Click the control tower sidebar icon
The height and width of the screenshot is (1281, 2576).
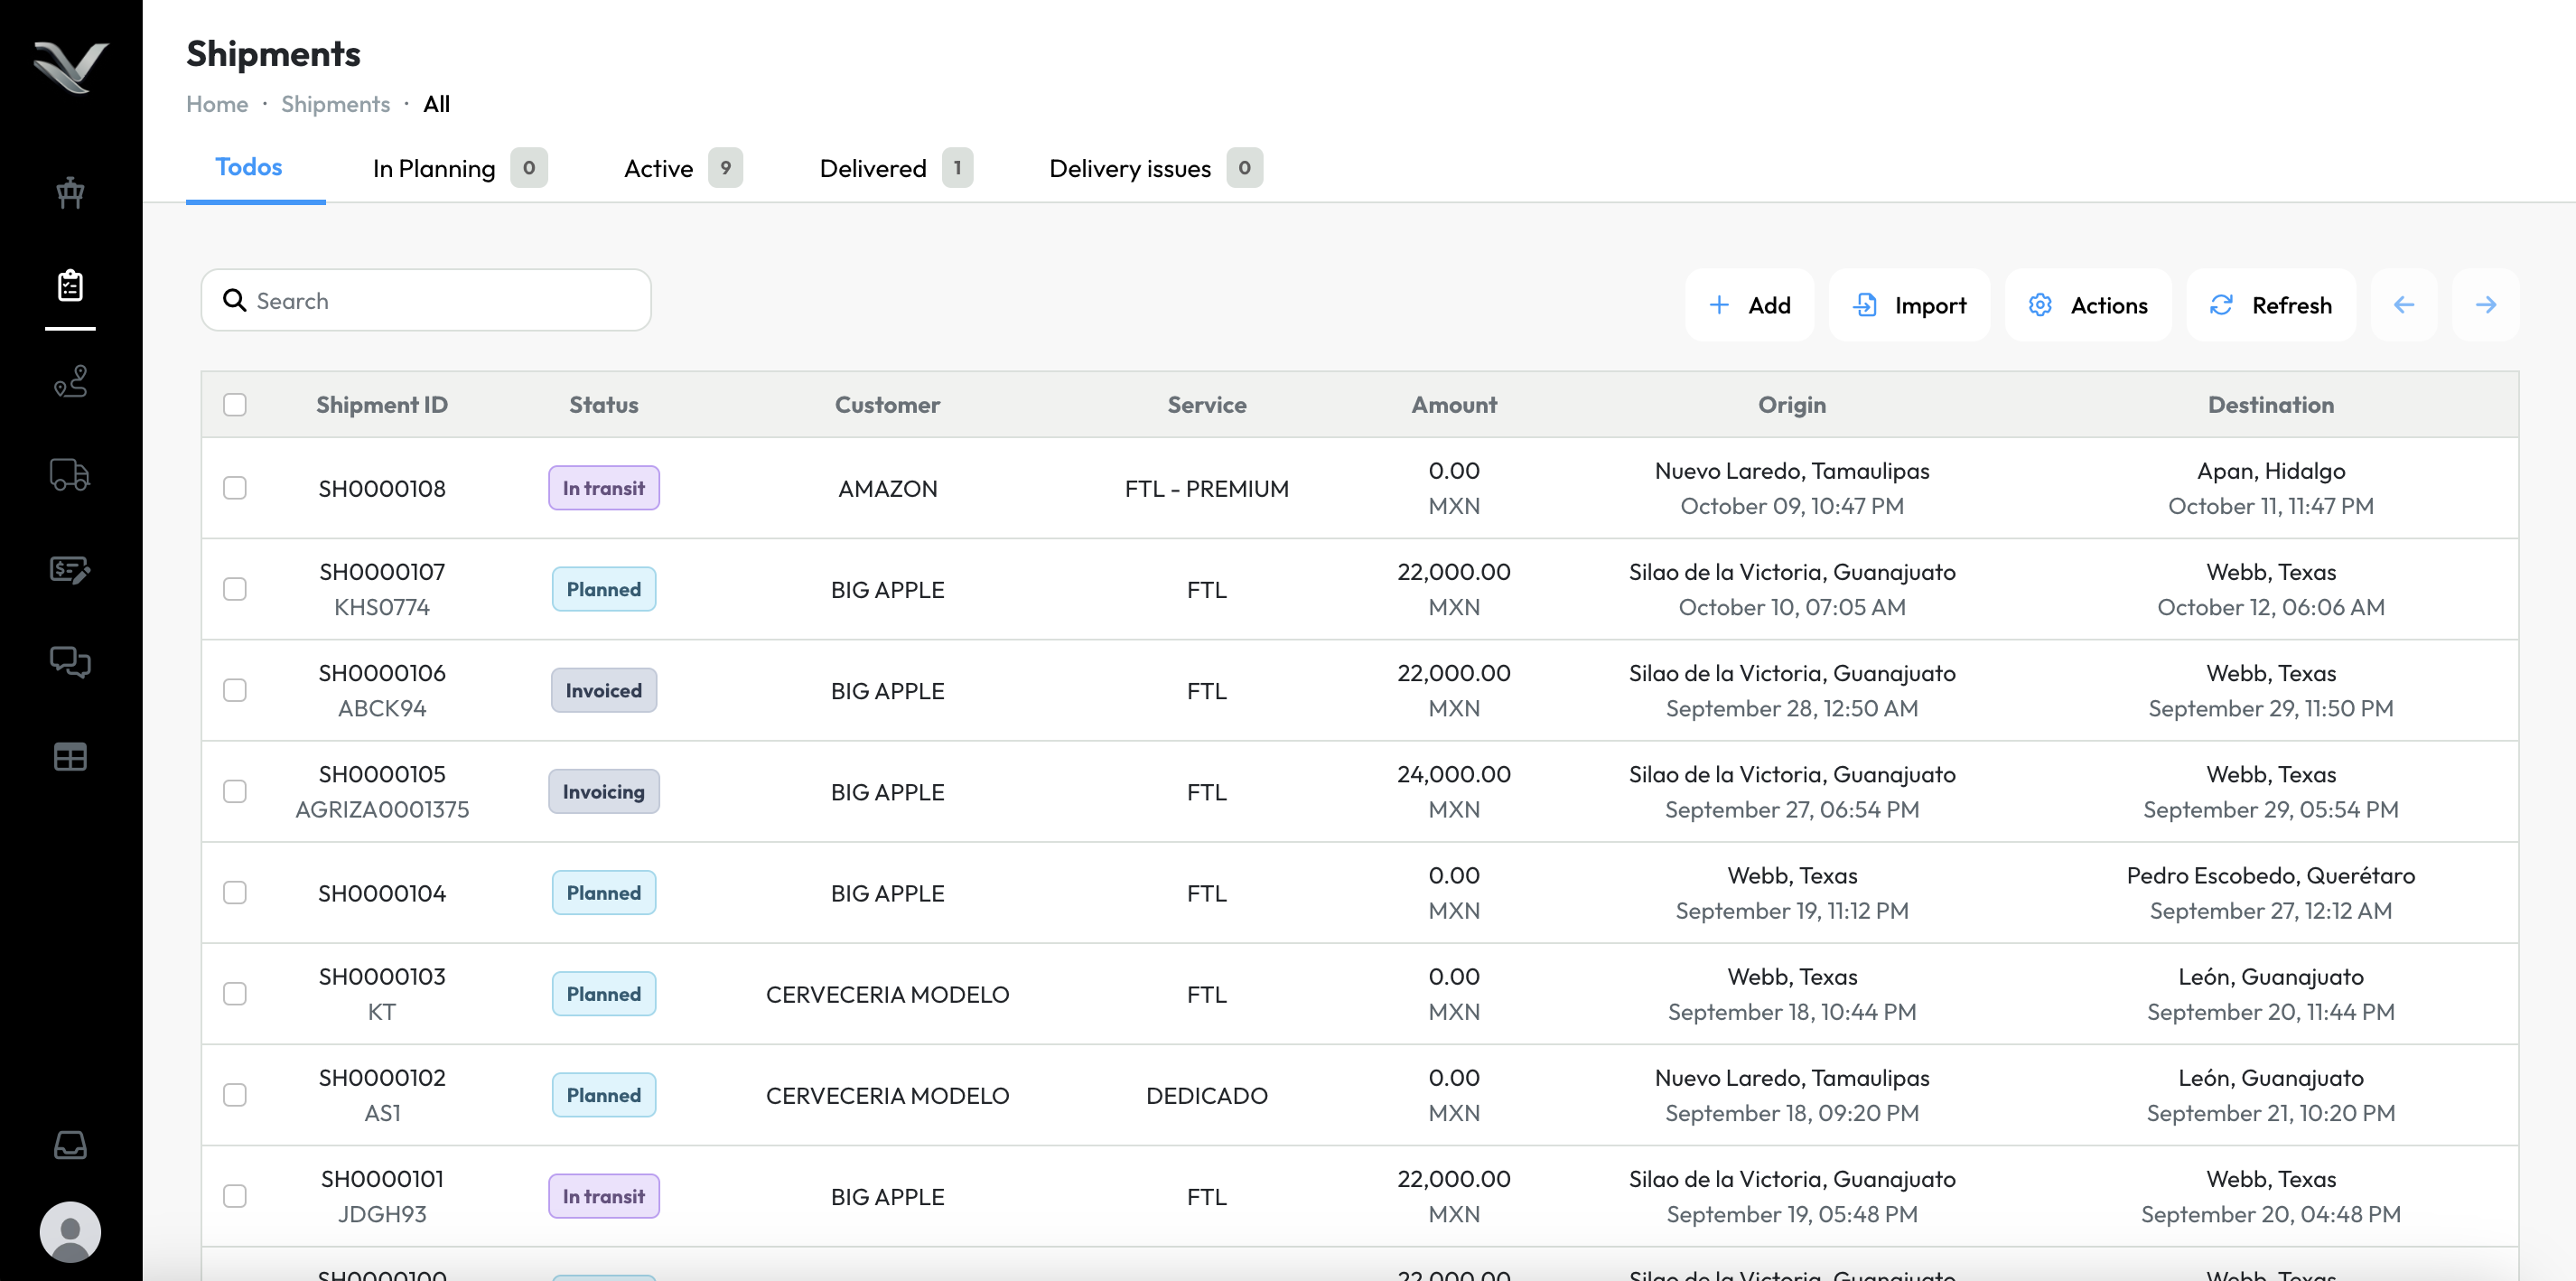[70, 192]
